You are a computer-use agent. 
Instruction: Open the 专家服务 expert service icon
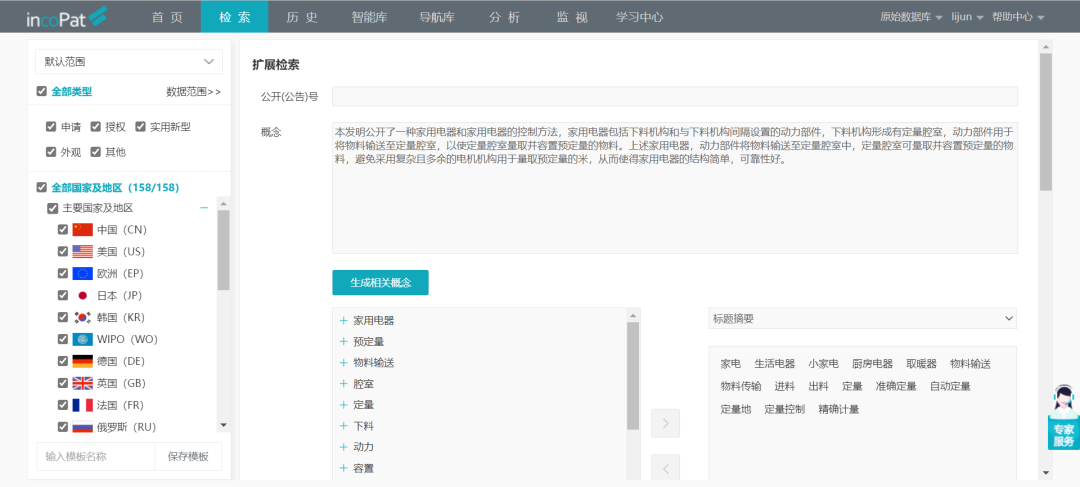pyautogui.click(x=1062, y=418)
